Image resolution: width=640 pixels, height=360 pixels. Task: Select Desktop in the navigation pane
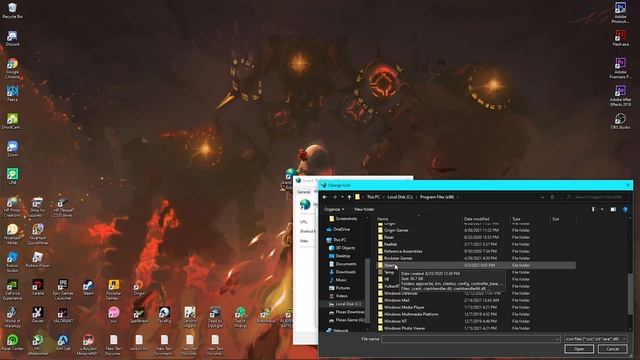click(x=340, y=256)
